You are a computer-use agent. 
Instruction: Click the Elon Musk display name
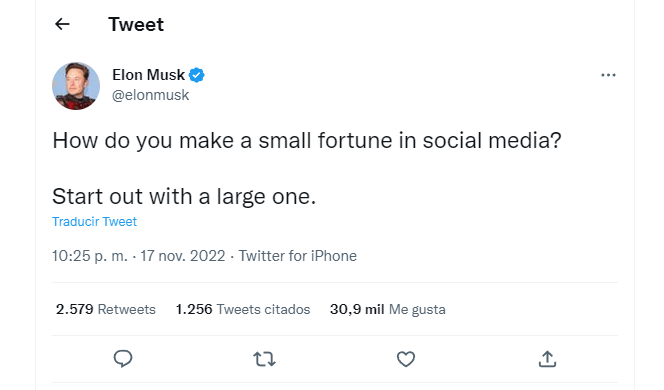149,75
